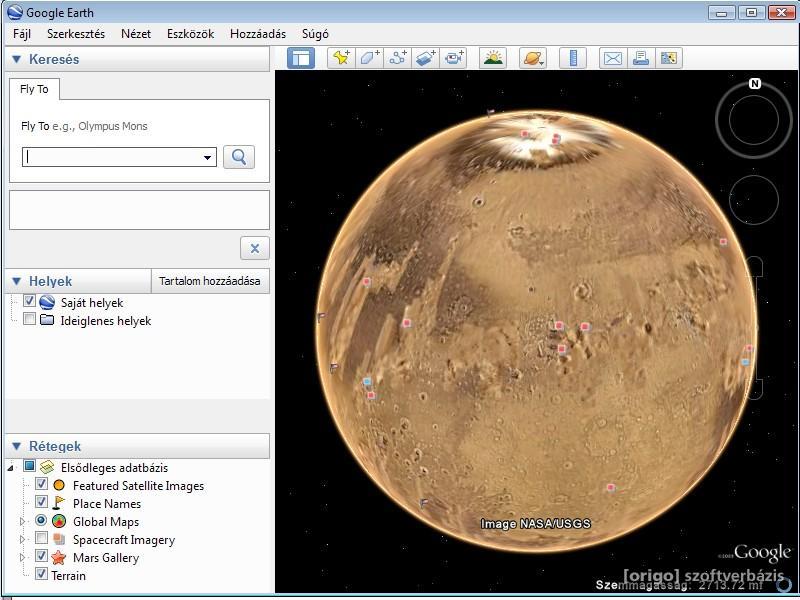Open the Fájl menu
The image size is (800, 600).
tap(22, 34)
